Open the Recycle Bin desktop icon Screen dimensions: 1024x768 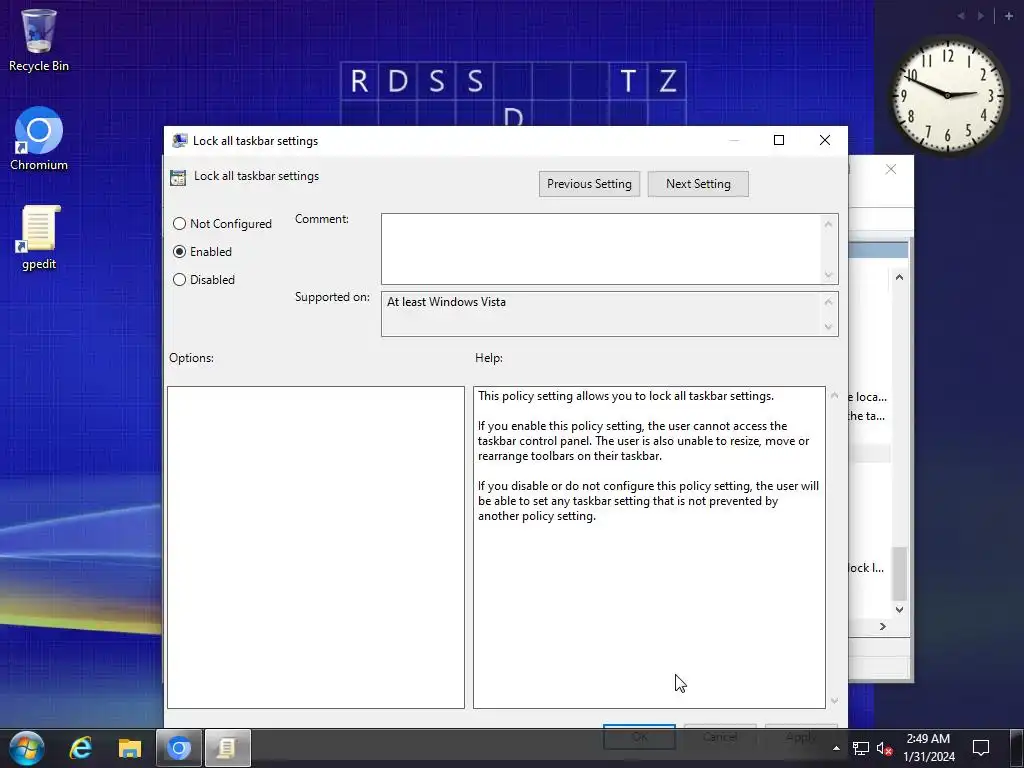(x=39, y=40)
